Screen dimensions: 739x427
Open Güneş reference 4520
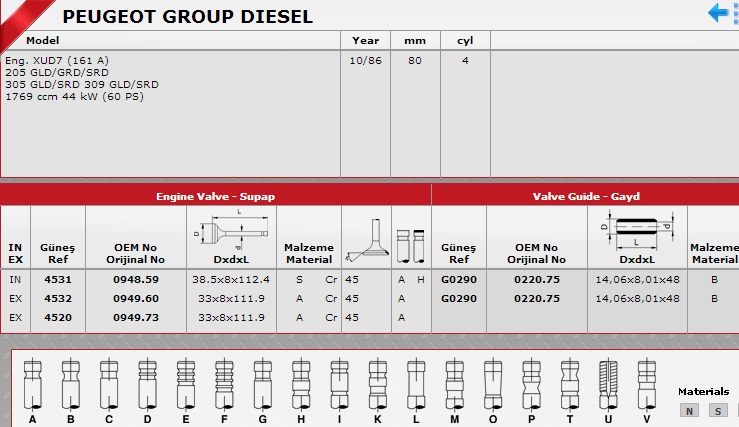point(58,317)
